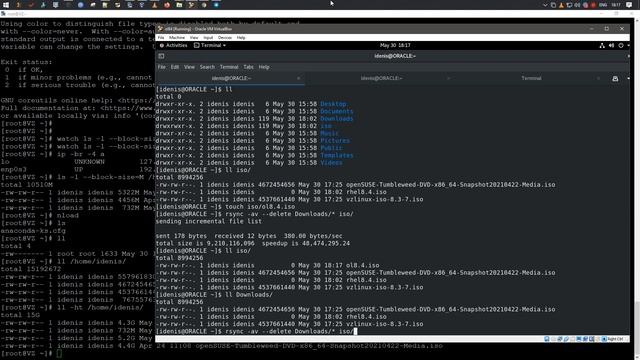Open terminal File menu
640x360 pixels.
(162, 67)
